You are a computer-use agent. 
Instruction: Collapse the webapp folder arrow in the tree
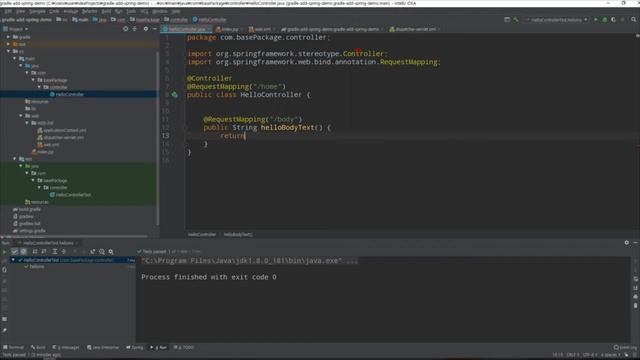coord(21,116)
